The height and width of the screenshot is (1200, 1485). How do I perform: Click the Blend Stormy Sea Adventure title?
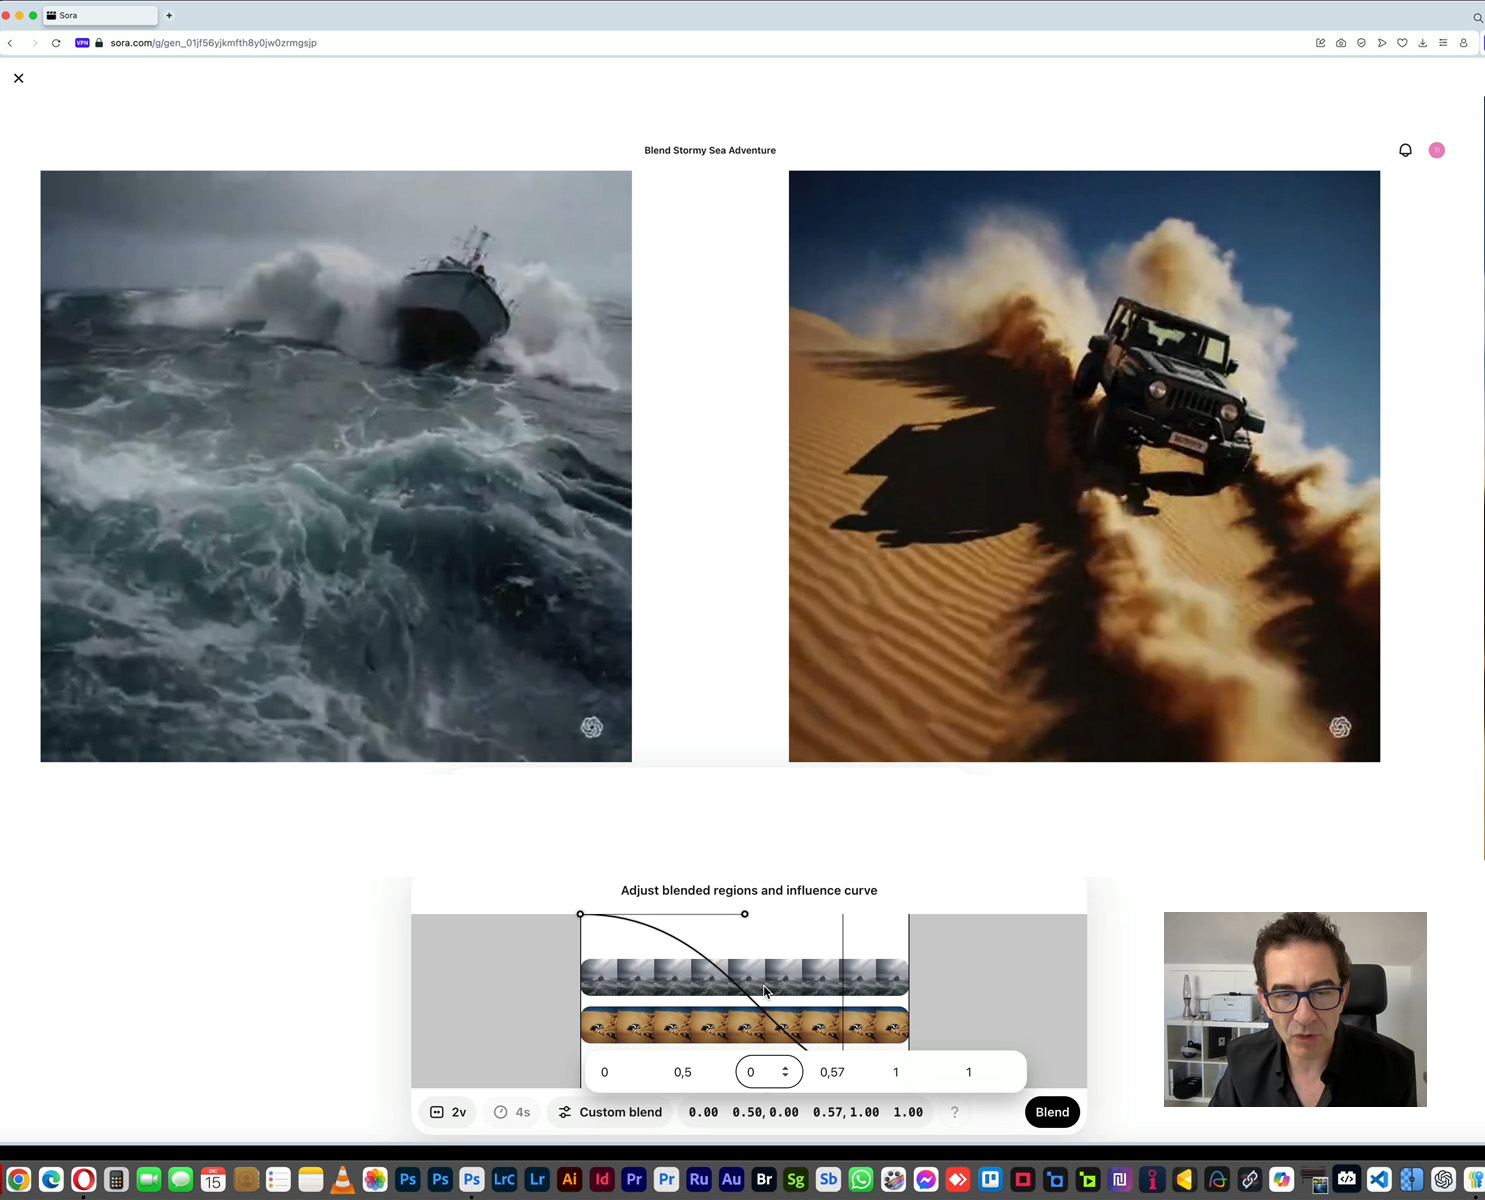point(710,150)
